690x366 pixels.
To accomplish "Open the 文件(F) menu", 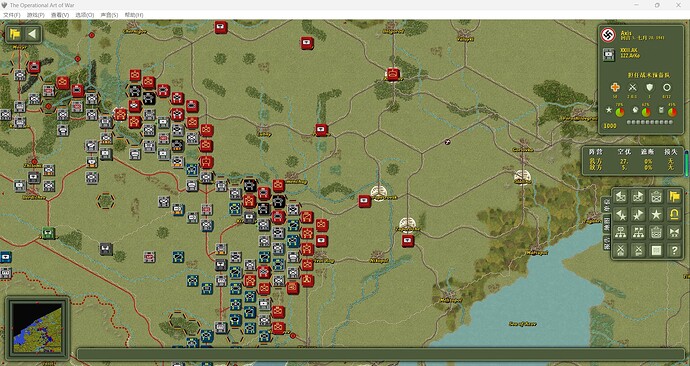I will coord(12,15).
